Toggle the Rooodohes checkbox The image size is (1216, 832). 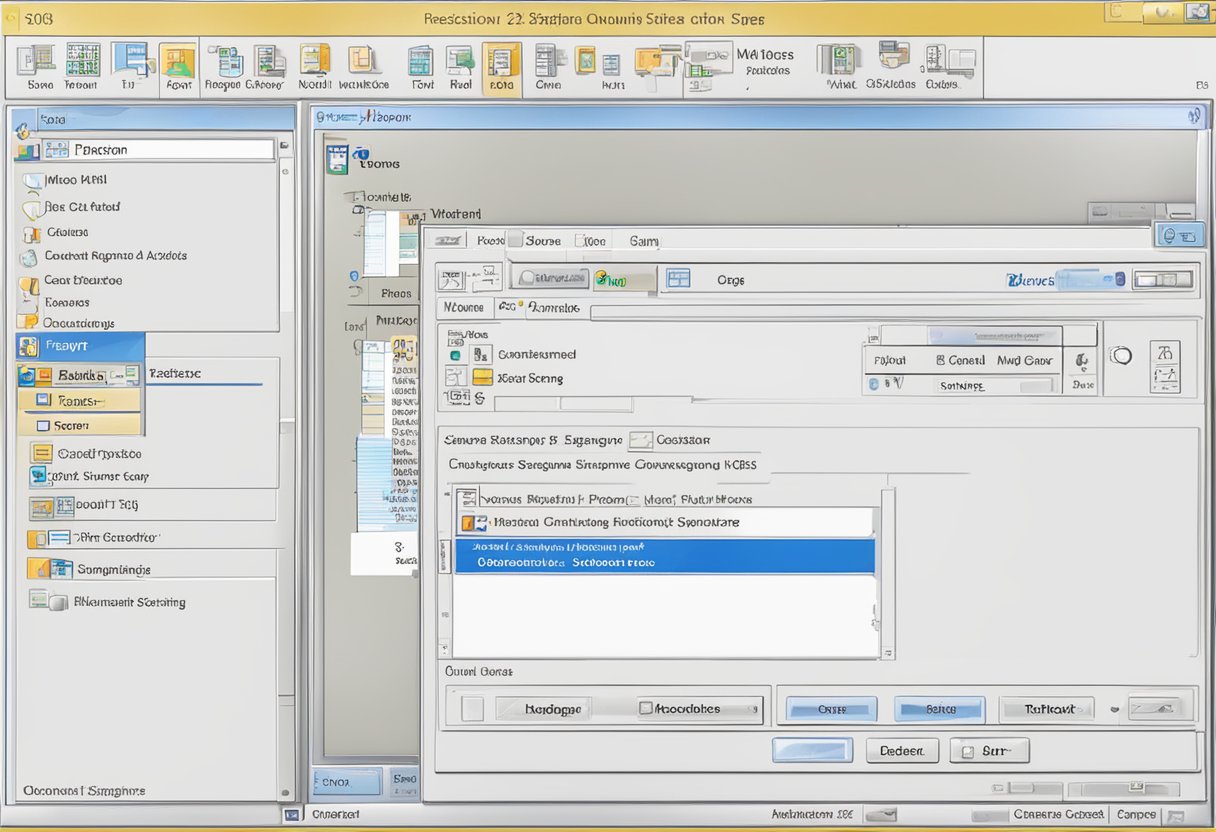pyautogui.click(x=645, y=709)
